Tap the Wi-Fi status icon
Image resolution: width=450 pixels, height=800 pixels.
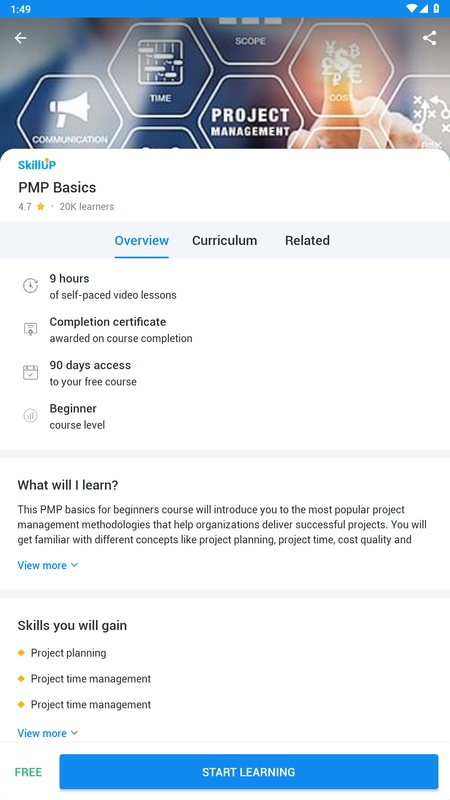411,9
